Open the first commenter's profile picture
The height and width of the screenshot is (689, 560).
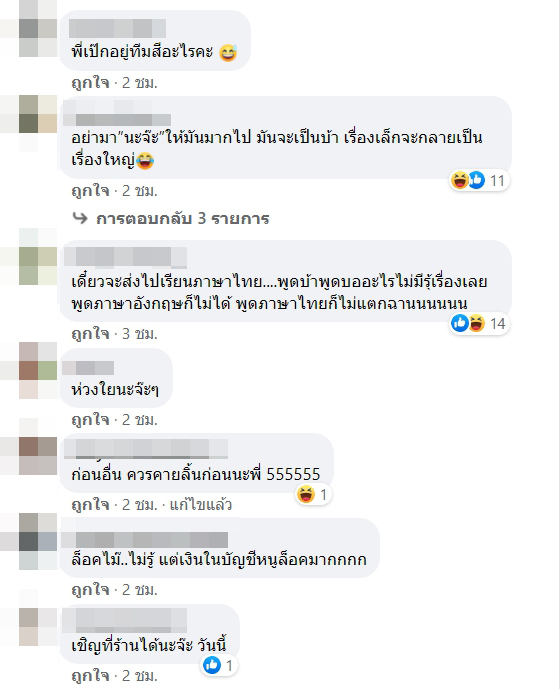[x=38, y=29]
